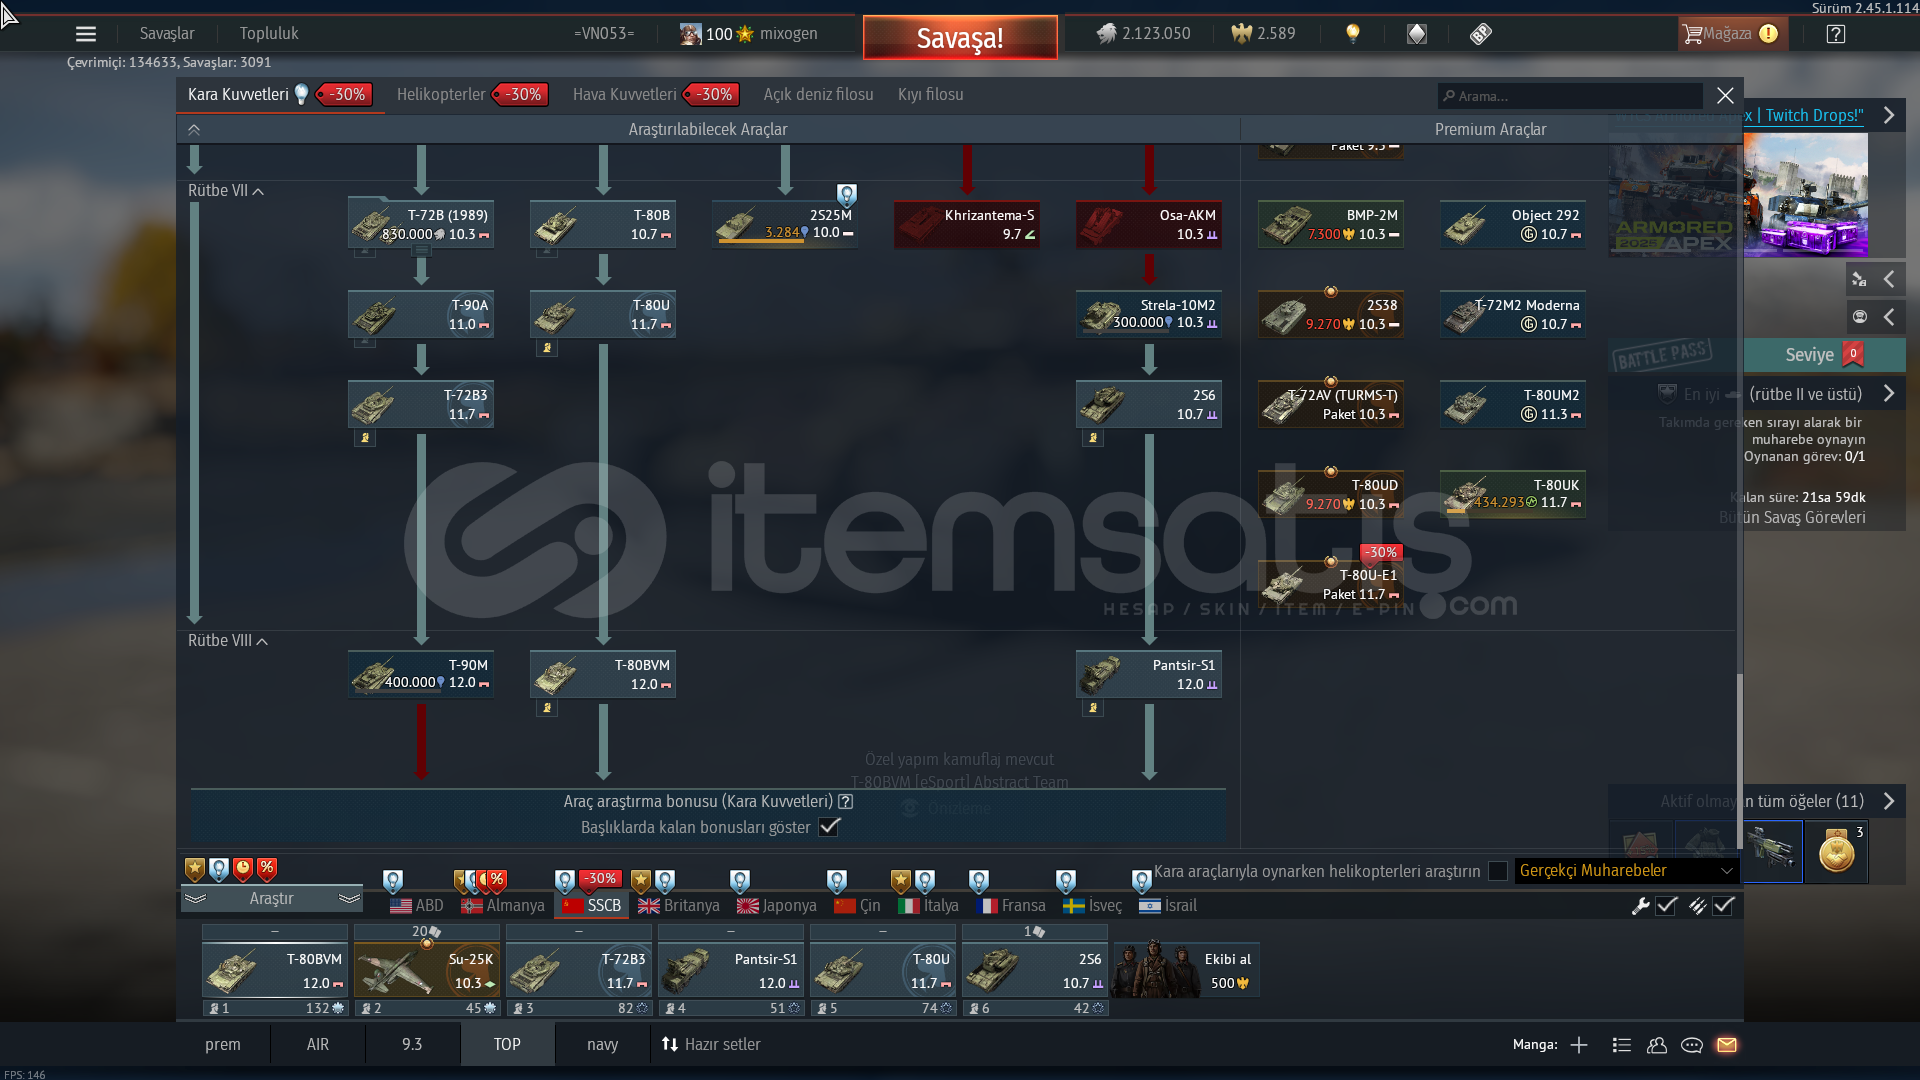Switch to Hava Kuvvetleri tab
The image size is (1920, 1080).
tap(624, 94)
